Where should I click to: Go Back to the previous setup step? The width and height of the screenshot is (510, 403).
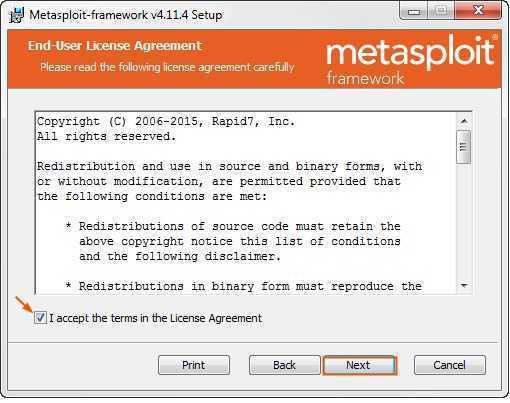pos(284,365)
